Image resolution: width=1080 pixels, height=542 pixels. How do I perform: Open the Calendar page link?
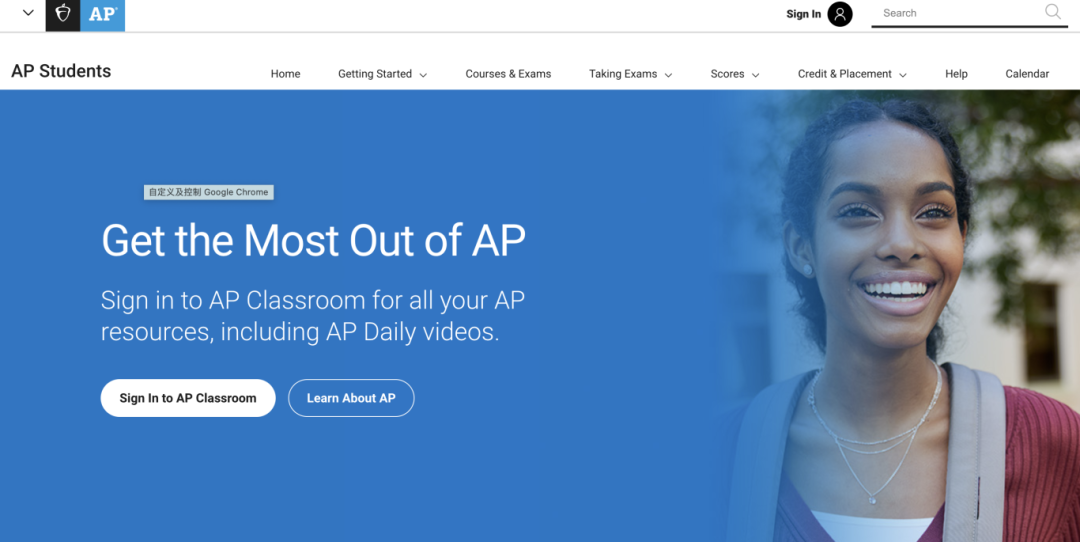1027,74
